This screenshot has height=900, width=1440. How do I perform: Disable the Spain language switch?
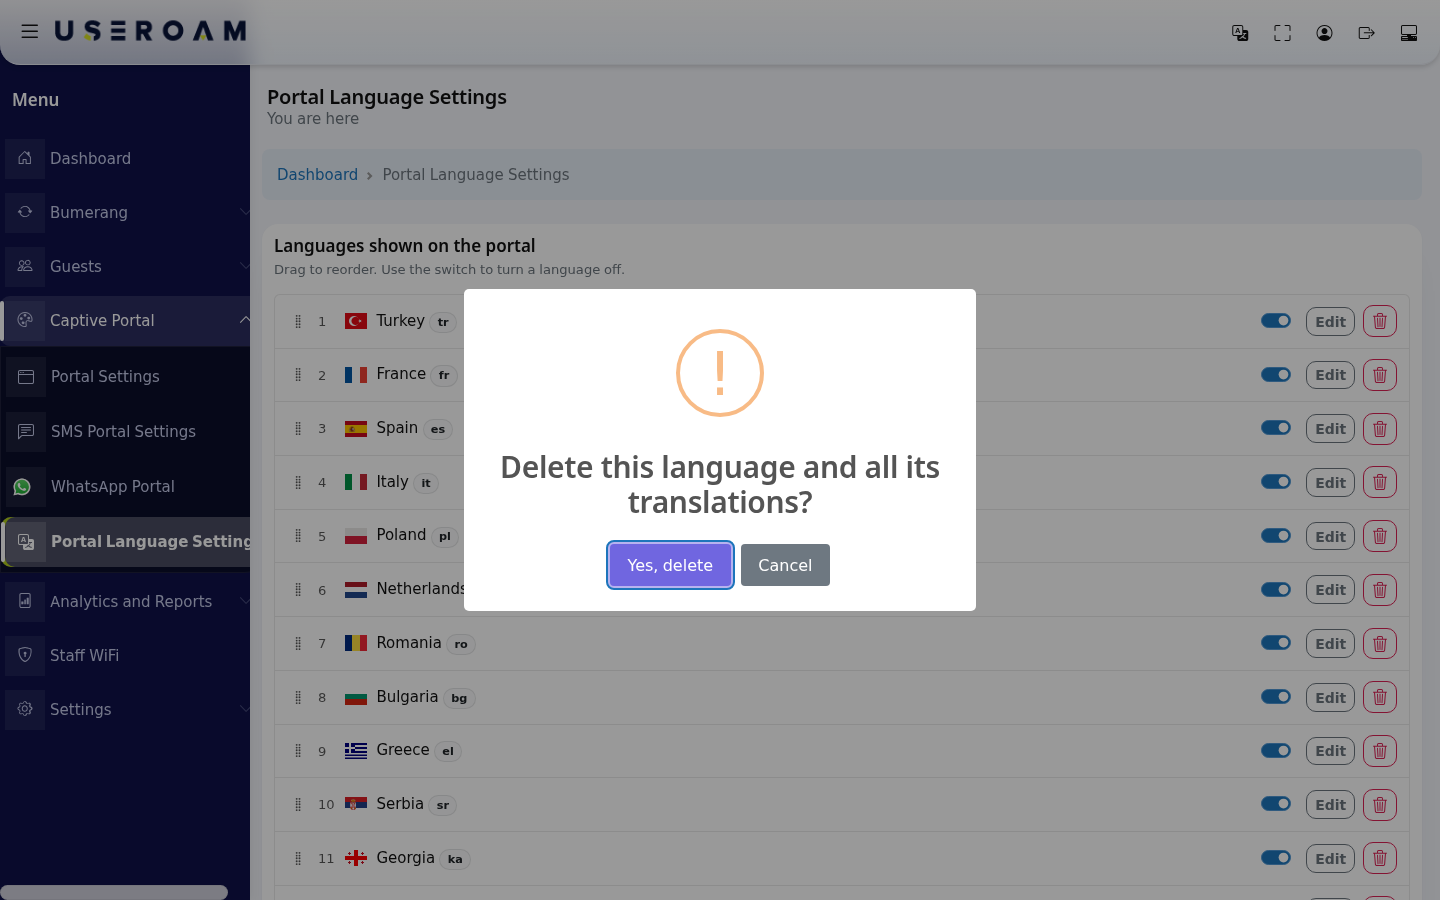[1276, 428]
